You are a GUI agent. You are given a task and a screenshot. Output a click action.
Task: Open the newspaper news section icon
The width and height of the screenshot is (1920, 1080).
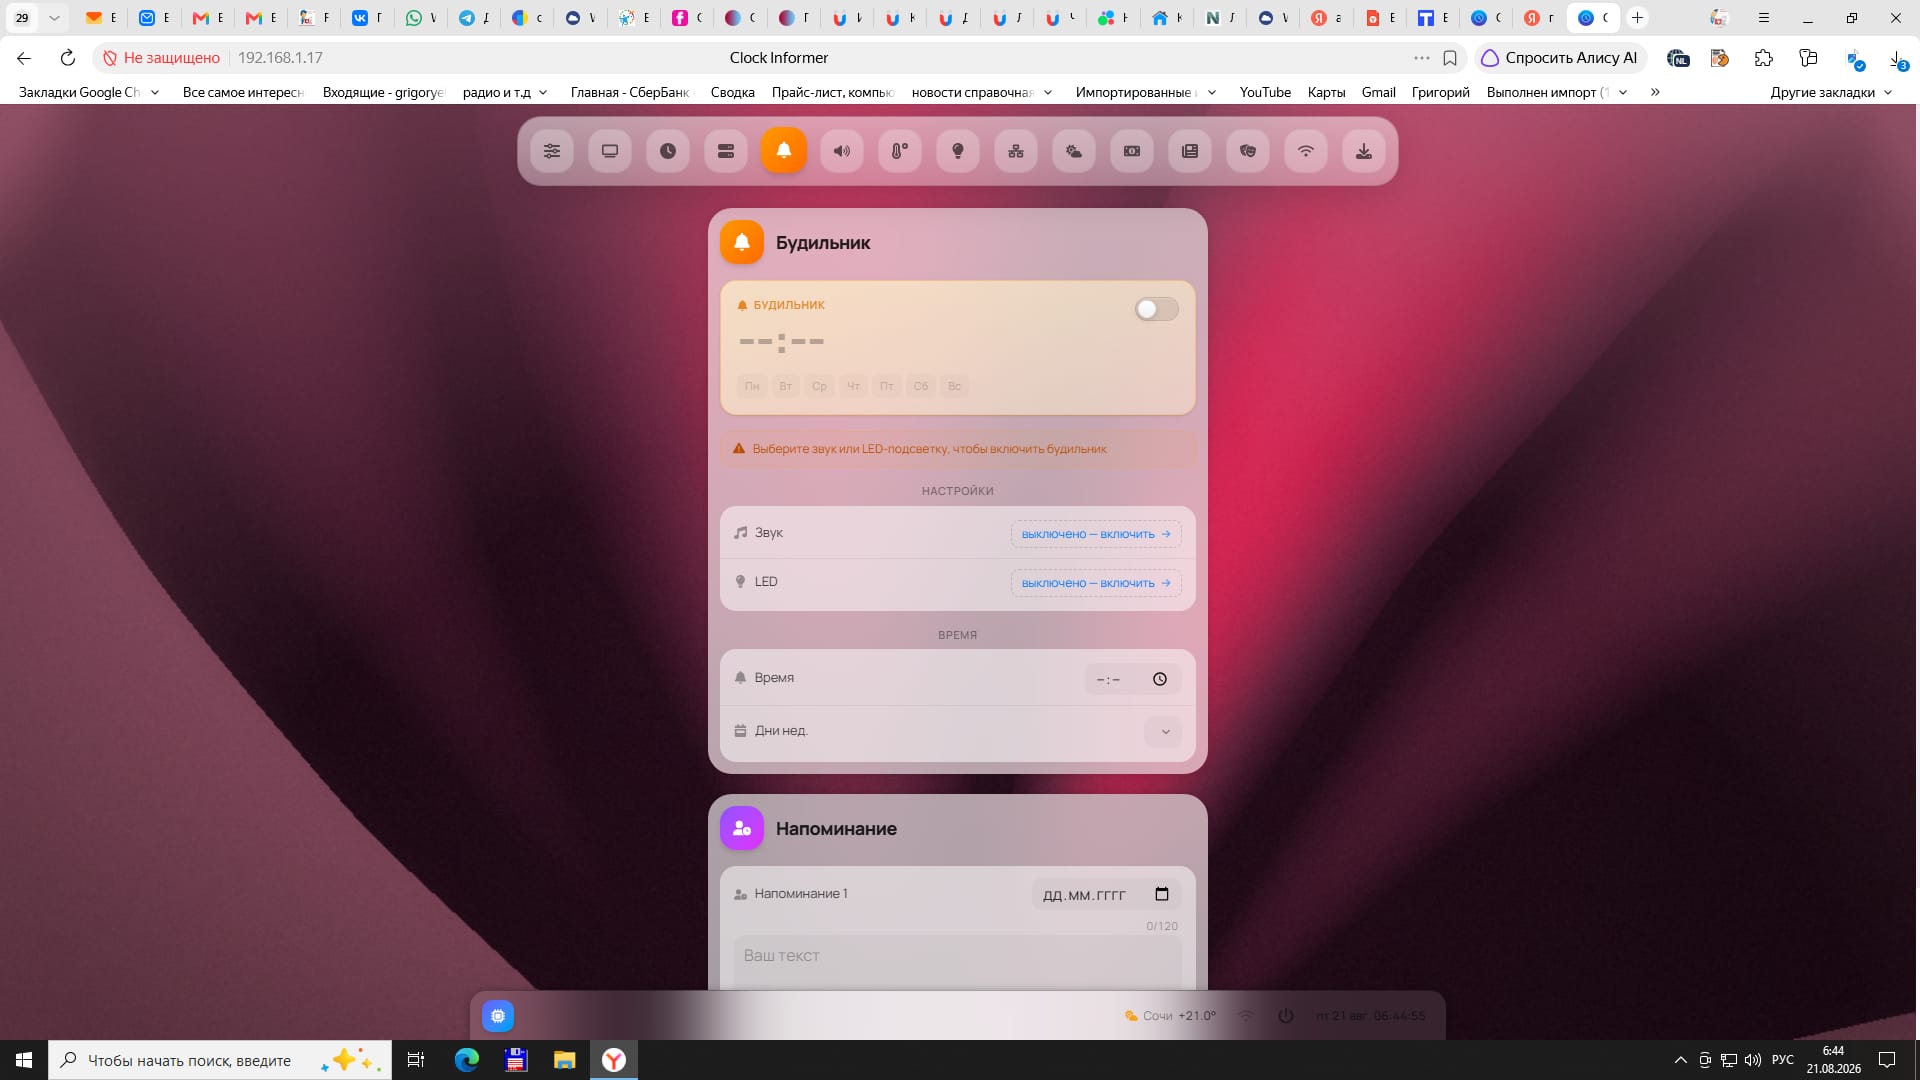[x=1190, y=151]
